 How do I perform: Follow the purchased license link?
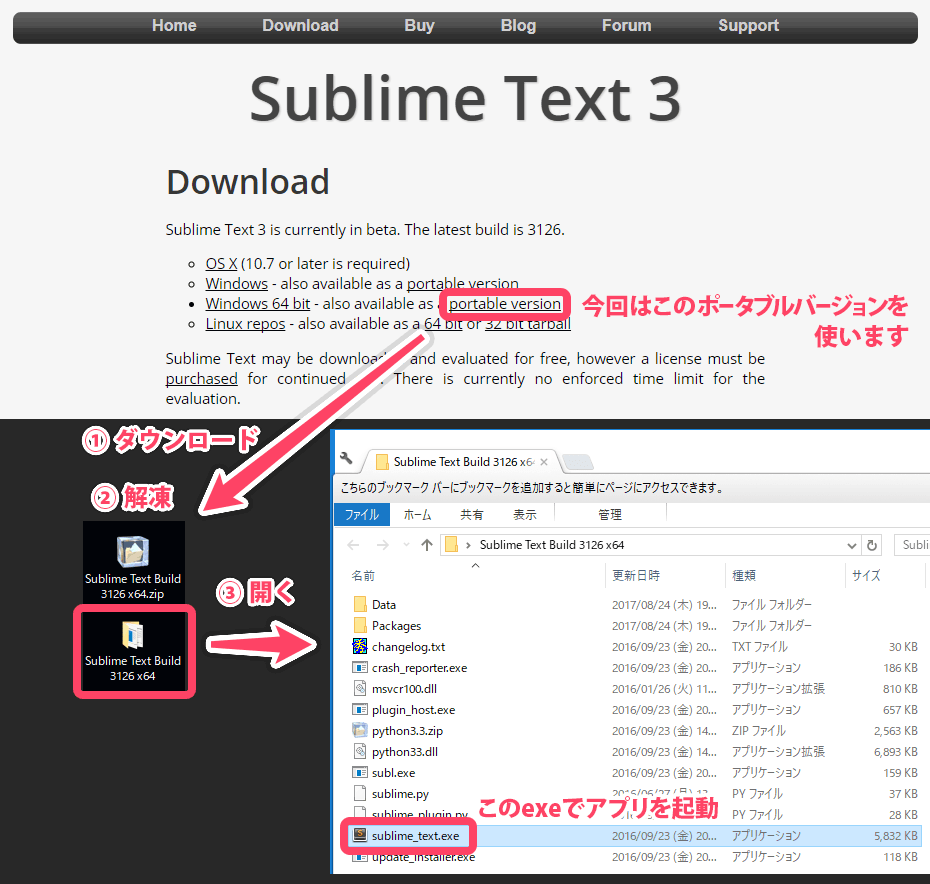(202, 379)
